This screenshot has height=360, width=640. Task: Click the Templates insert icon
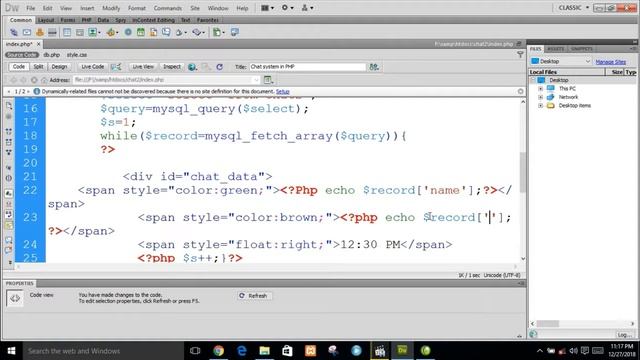(x=218, y=32)
